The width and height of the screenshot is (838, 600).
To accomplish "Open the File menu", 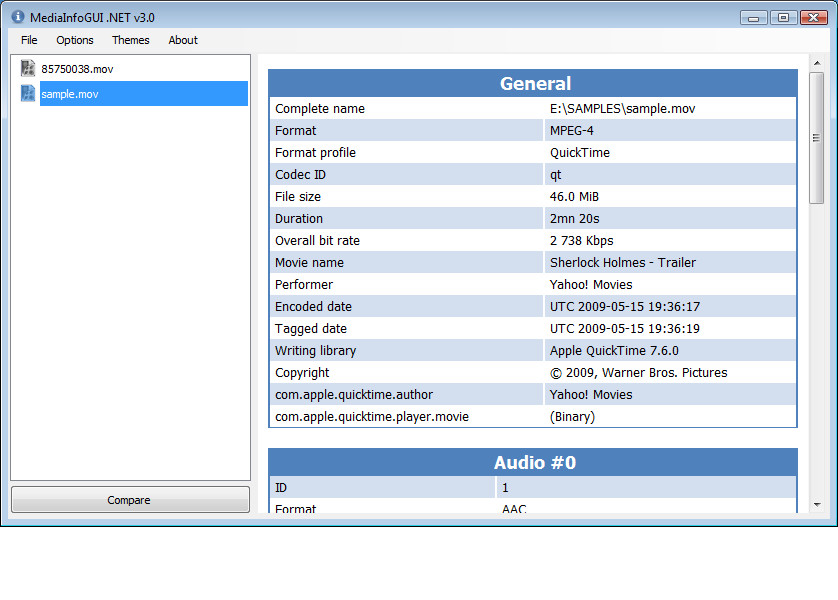I will [x=29, y=40].
